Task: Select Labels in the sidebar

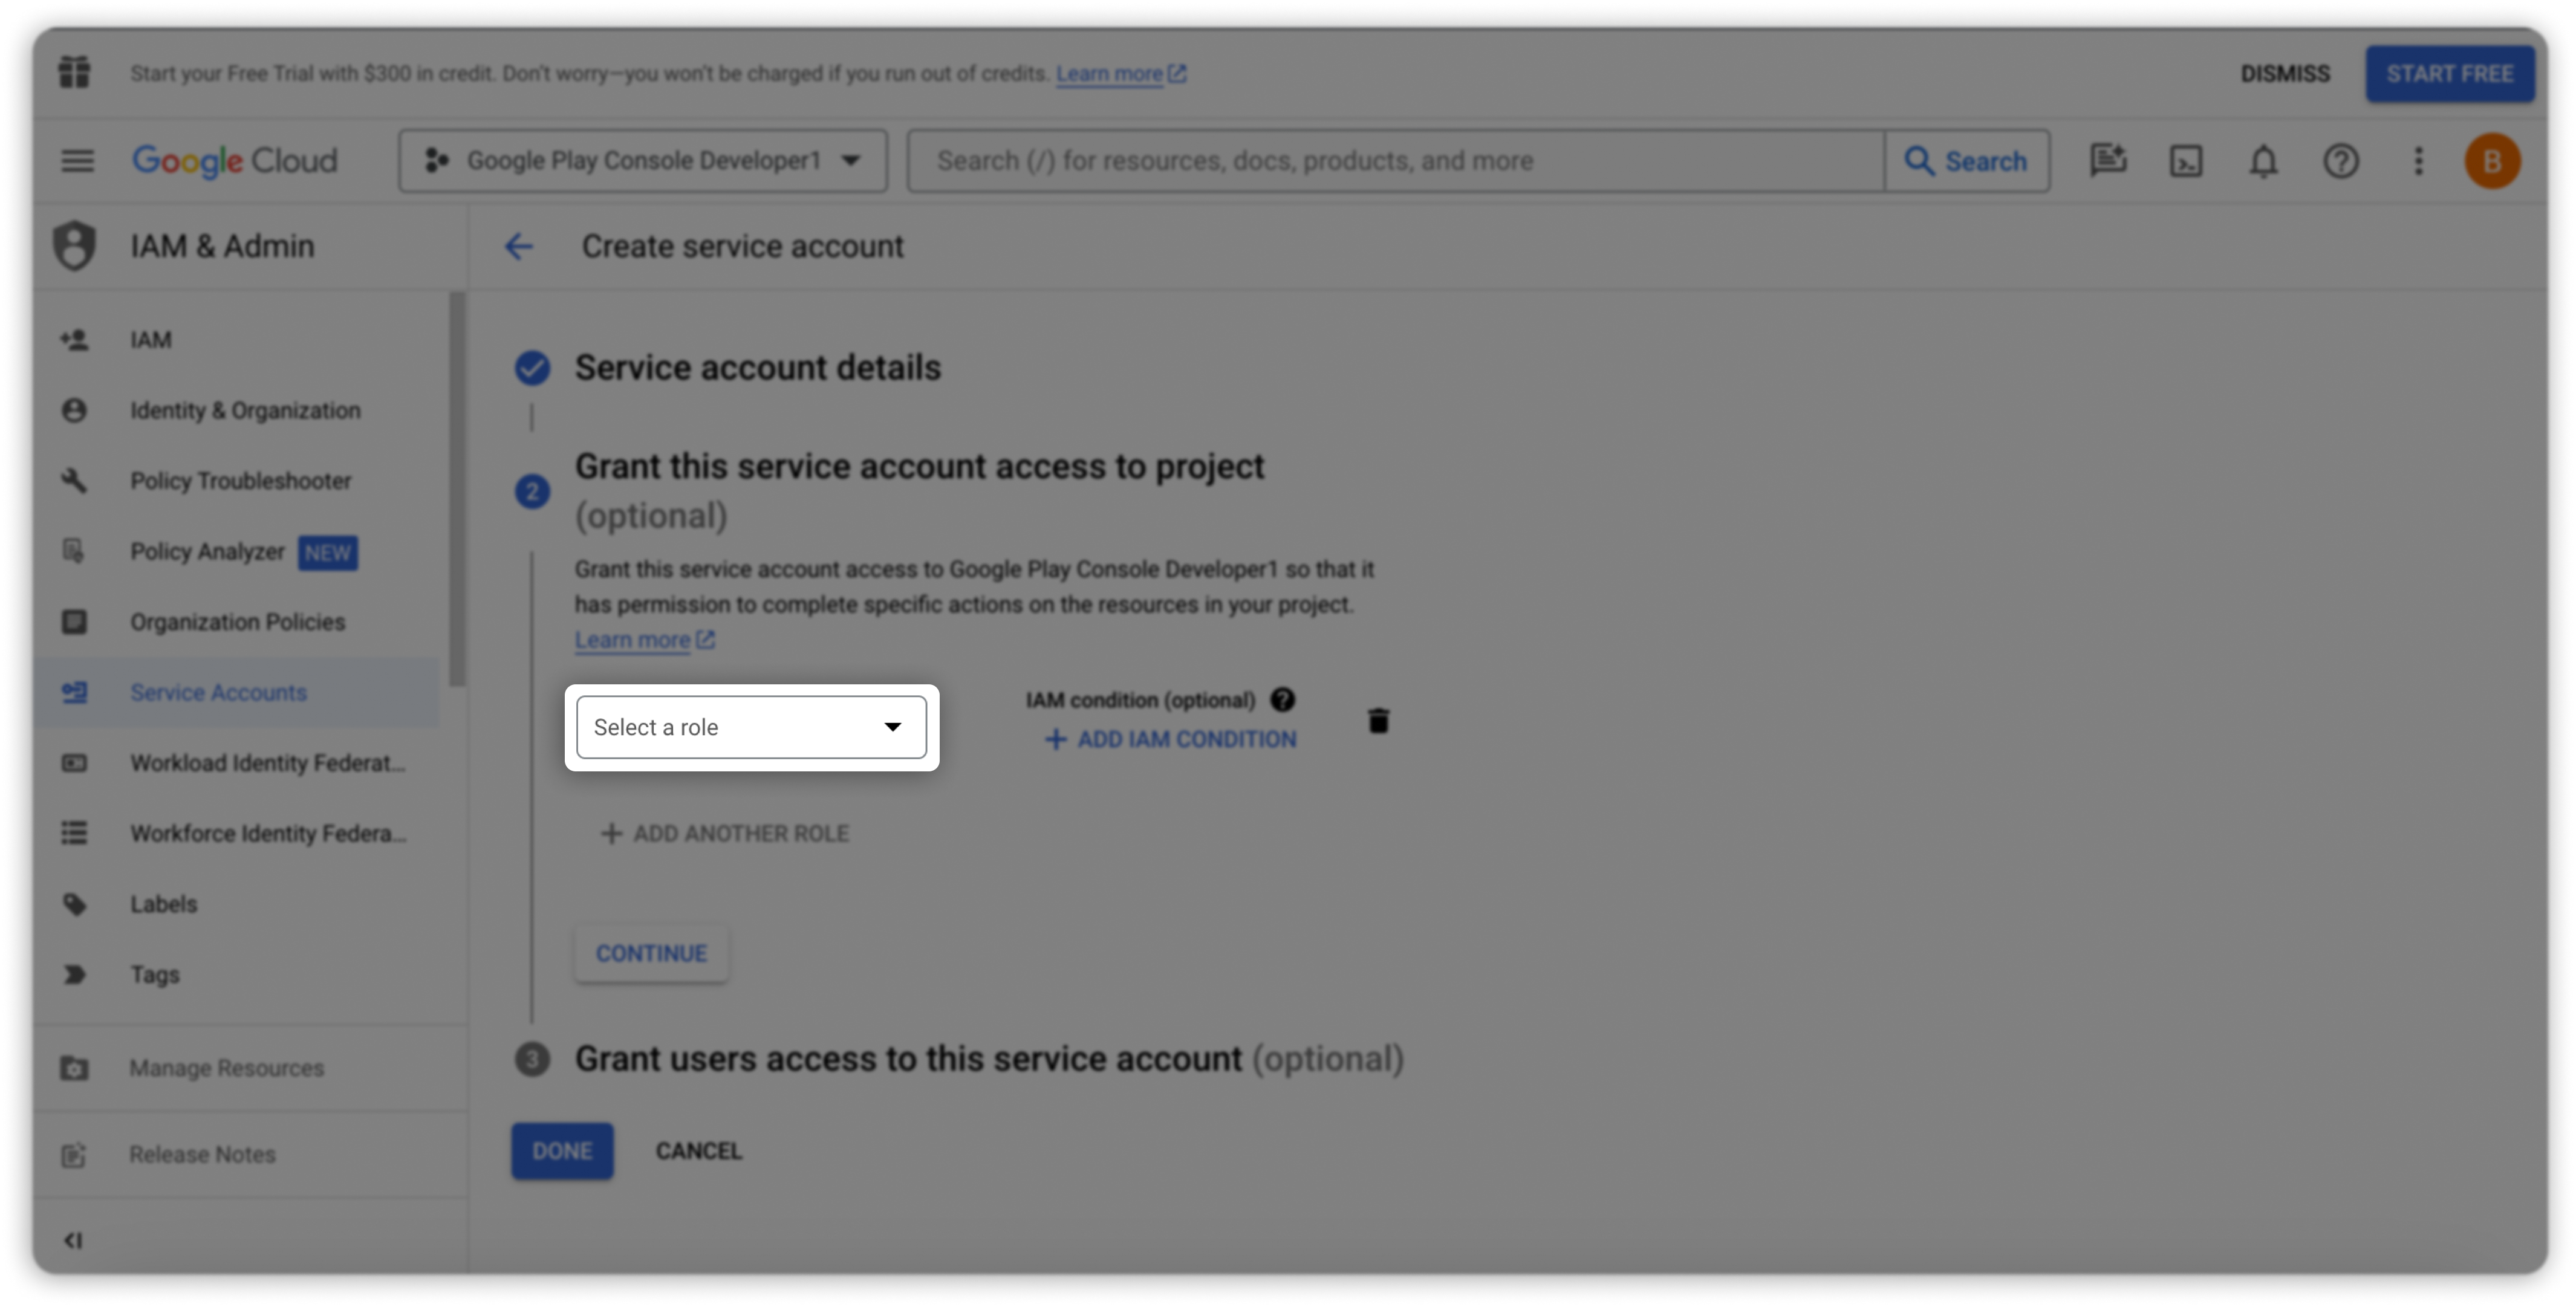Action: coord(163,904)
